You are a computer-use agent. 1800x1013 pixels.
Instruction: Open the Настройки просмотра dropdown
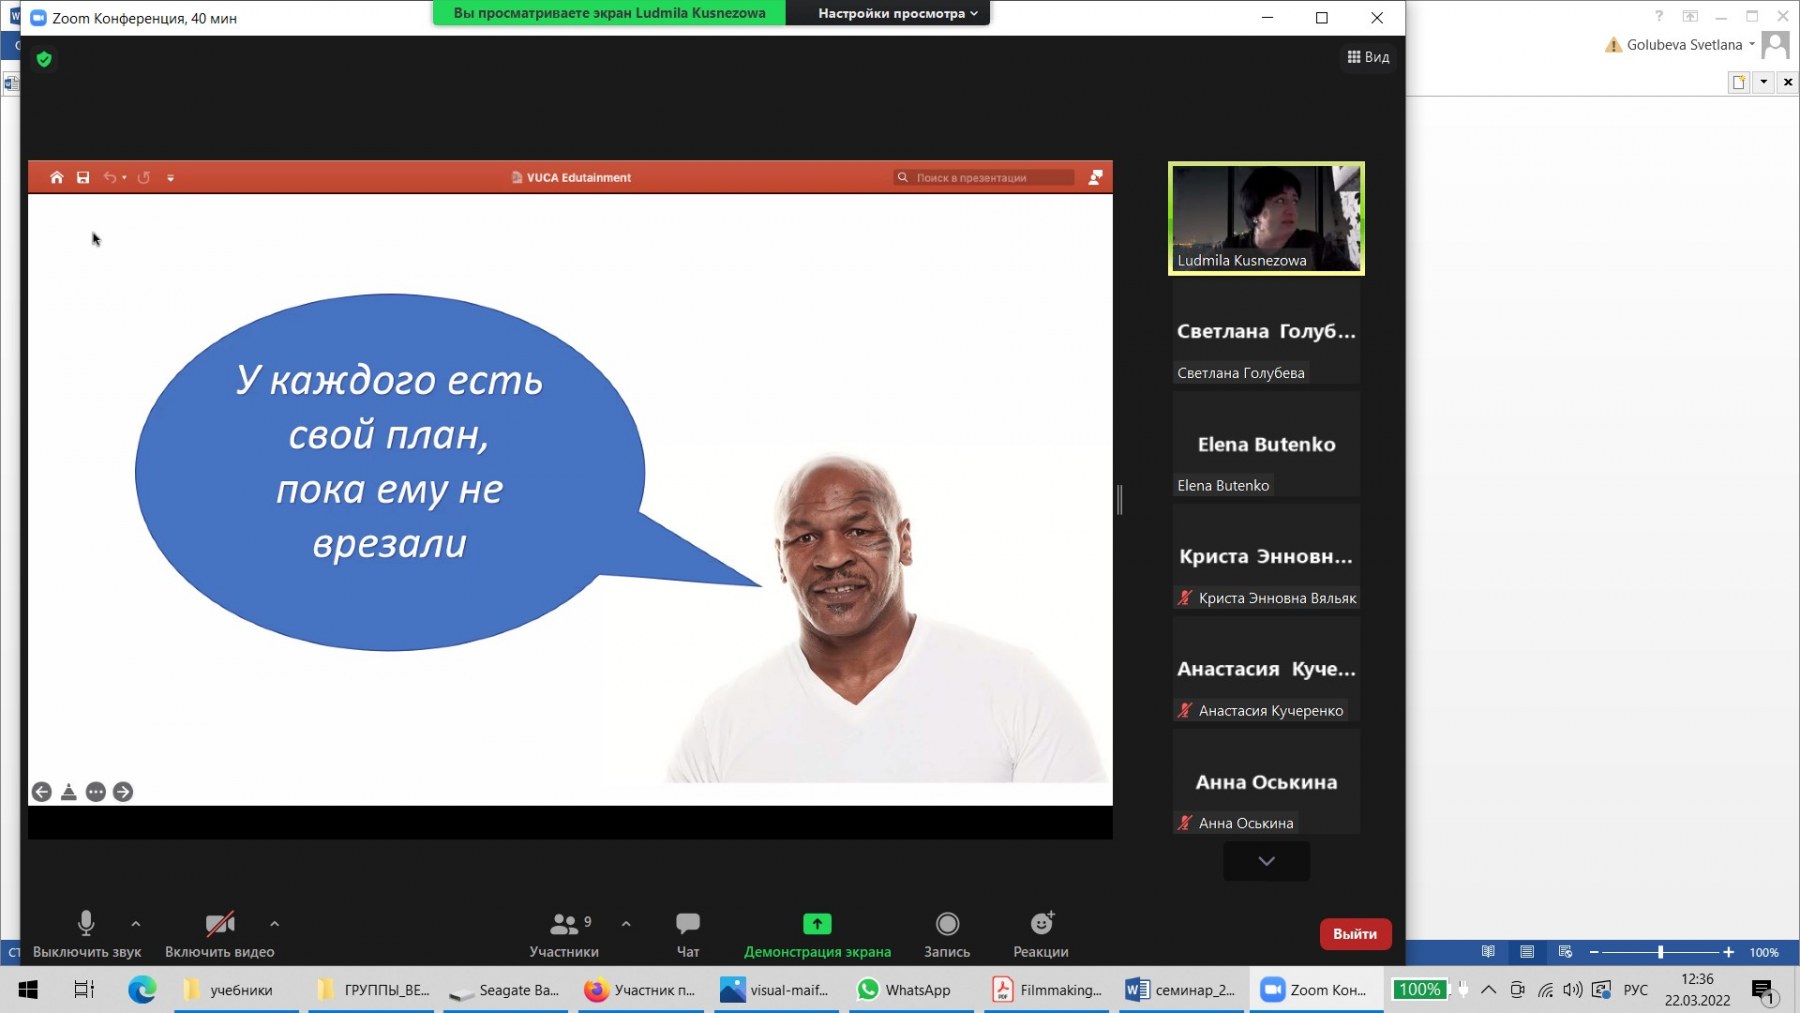(x=897, y=13)
